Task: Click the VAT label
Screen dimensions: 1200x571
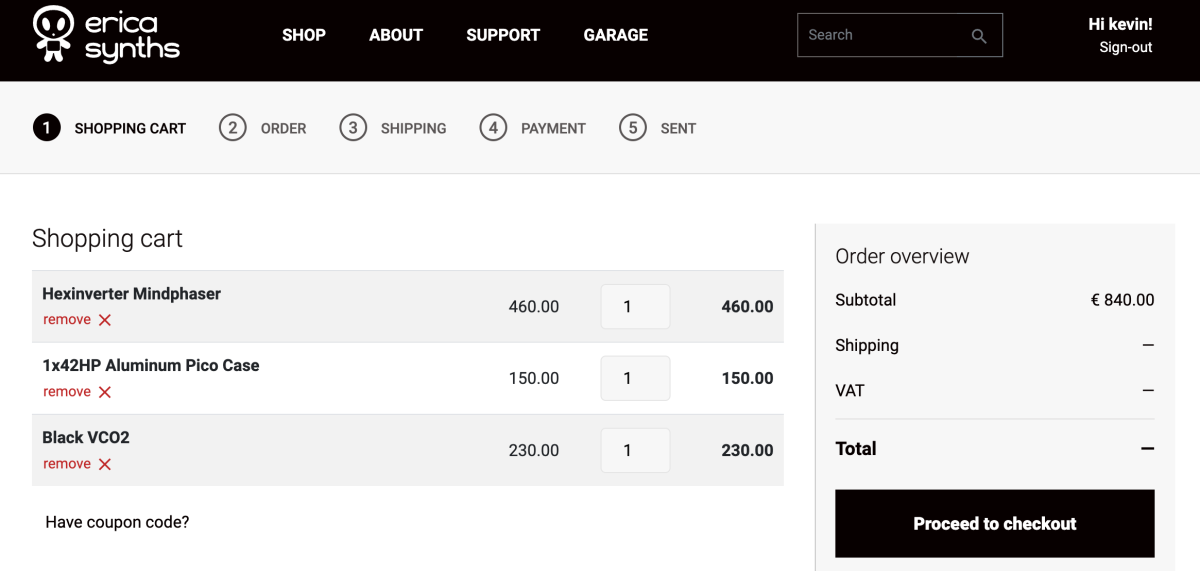Action: [x=850, y=391]
